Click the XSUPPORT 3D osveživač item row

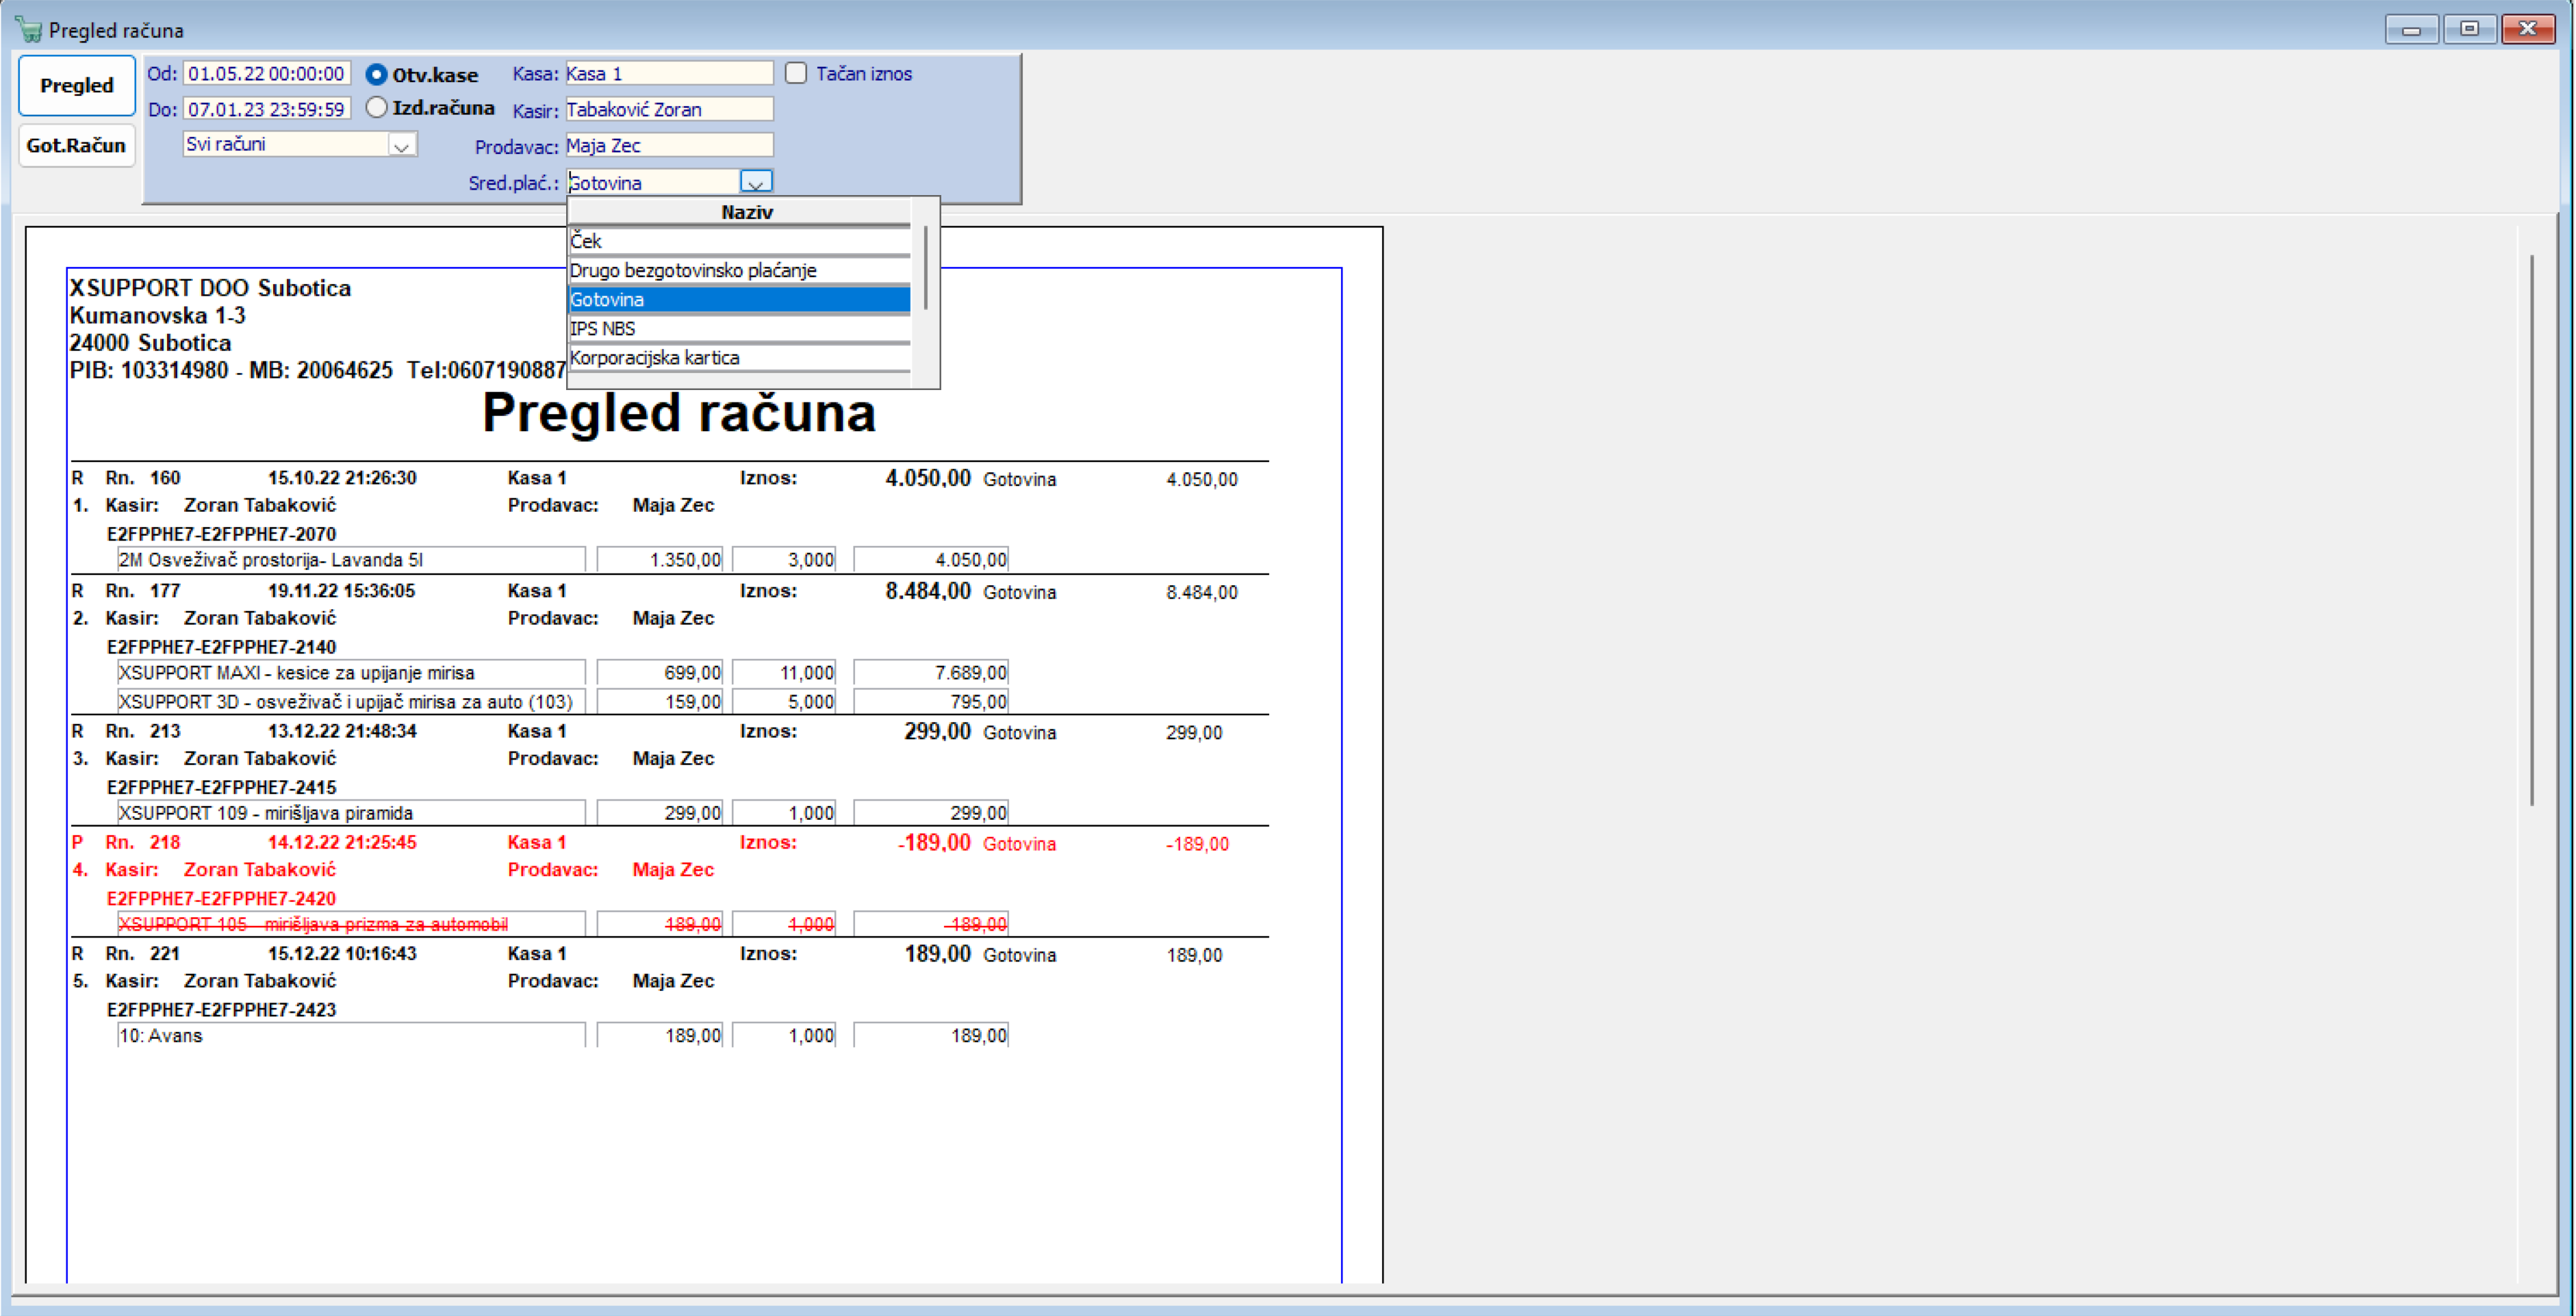coord(351,702)
